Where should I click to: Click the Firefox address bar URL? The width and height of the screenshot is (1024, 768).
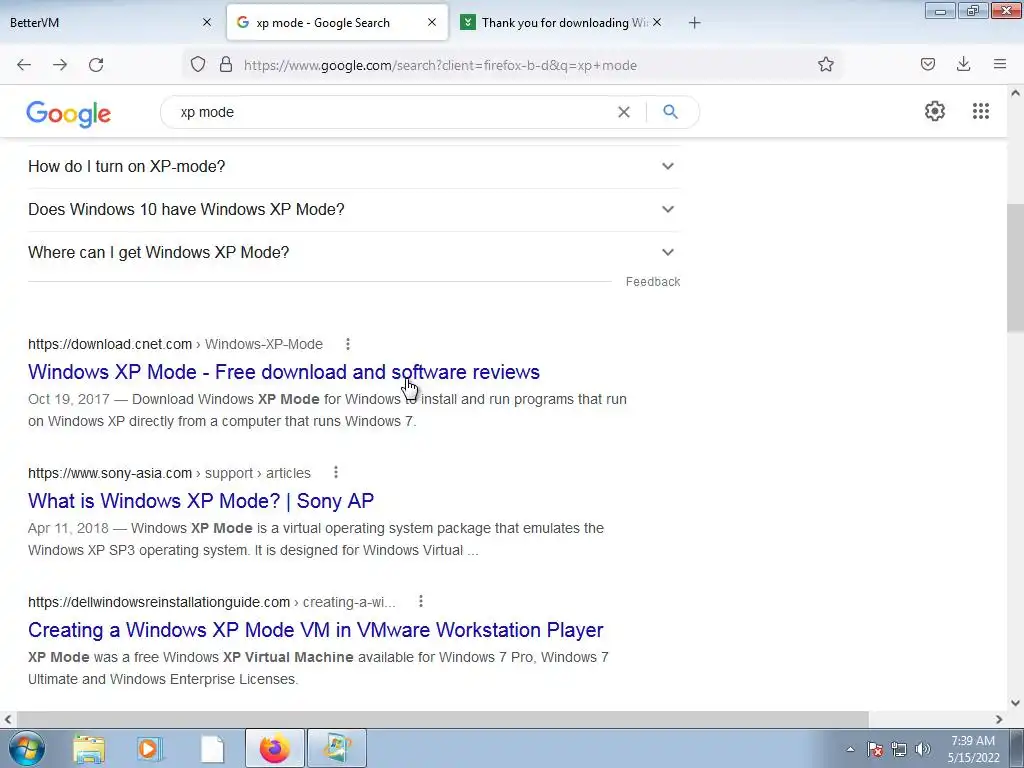(x=440, y=65)
